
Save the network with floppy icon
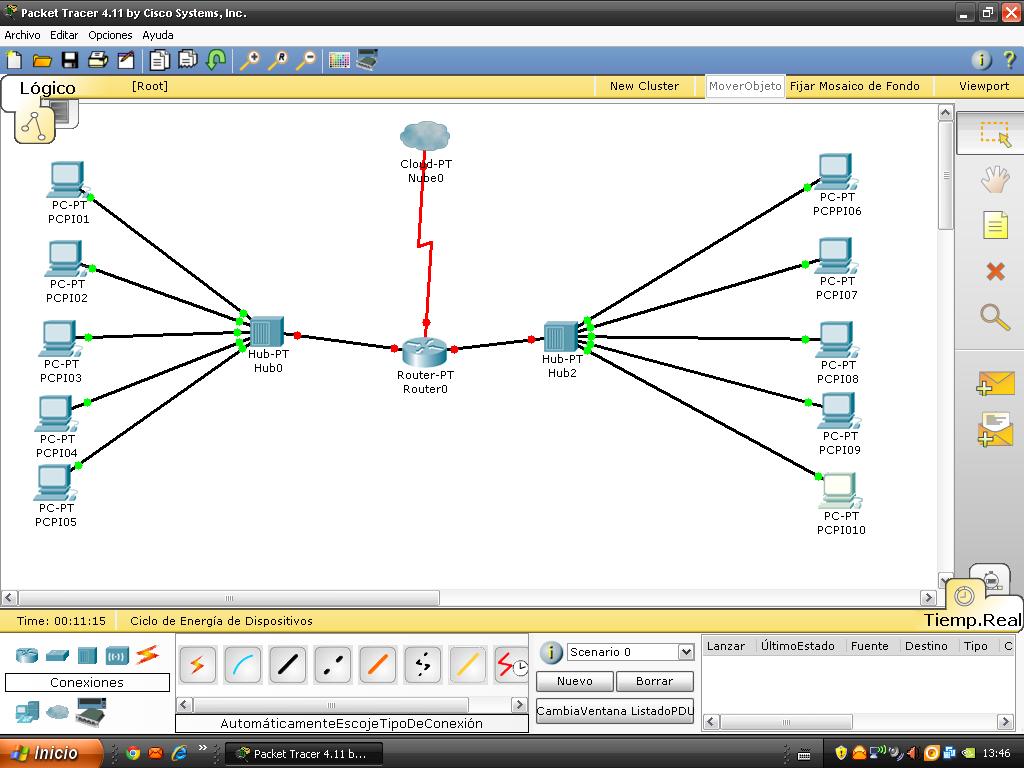pos(70,60)
